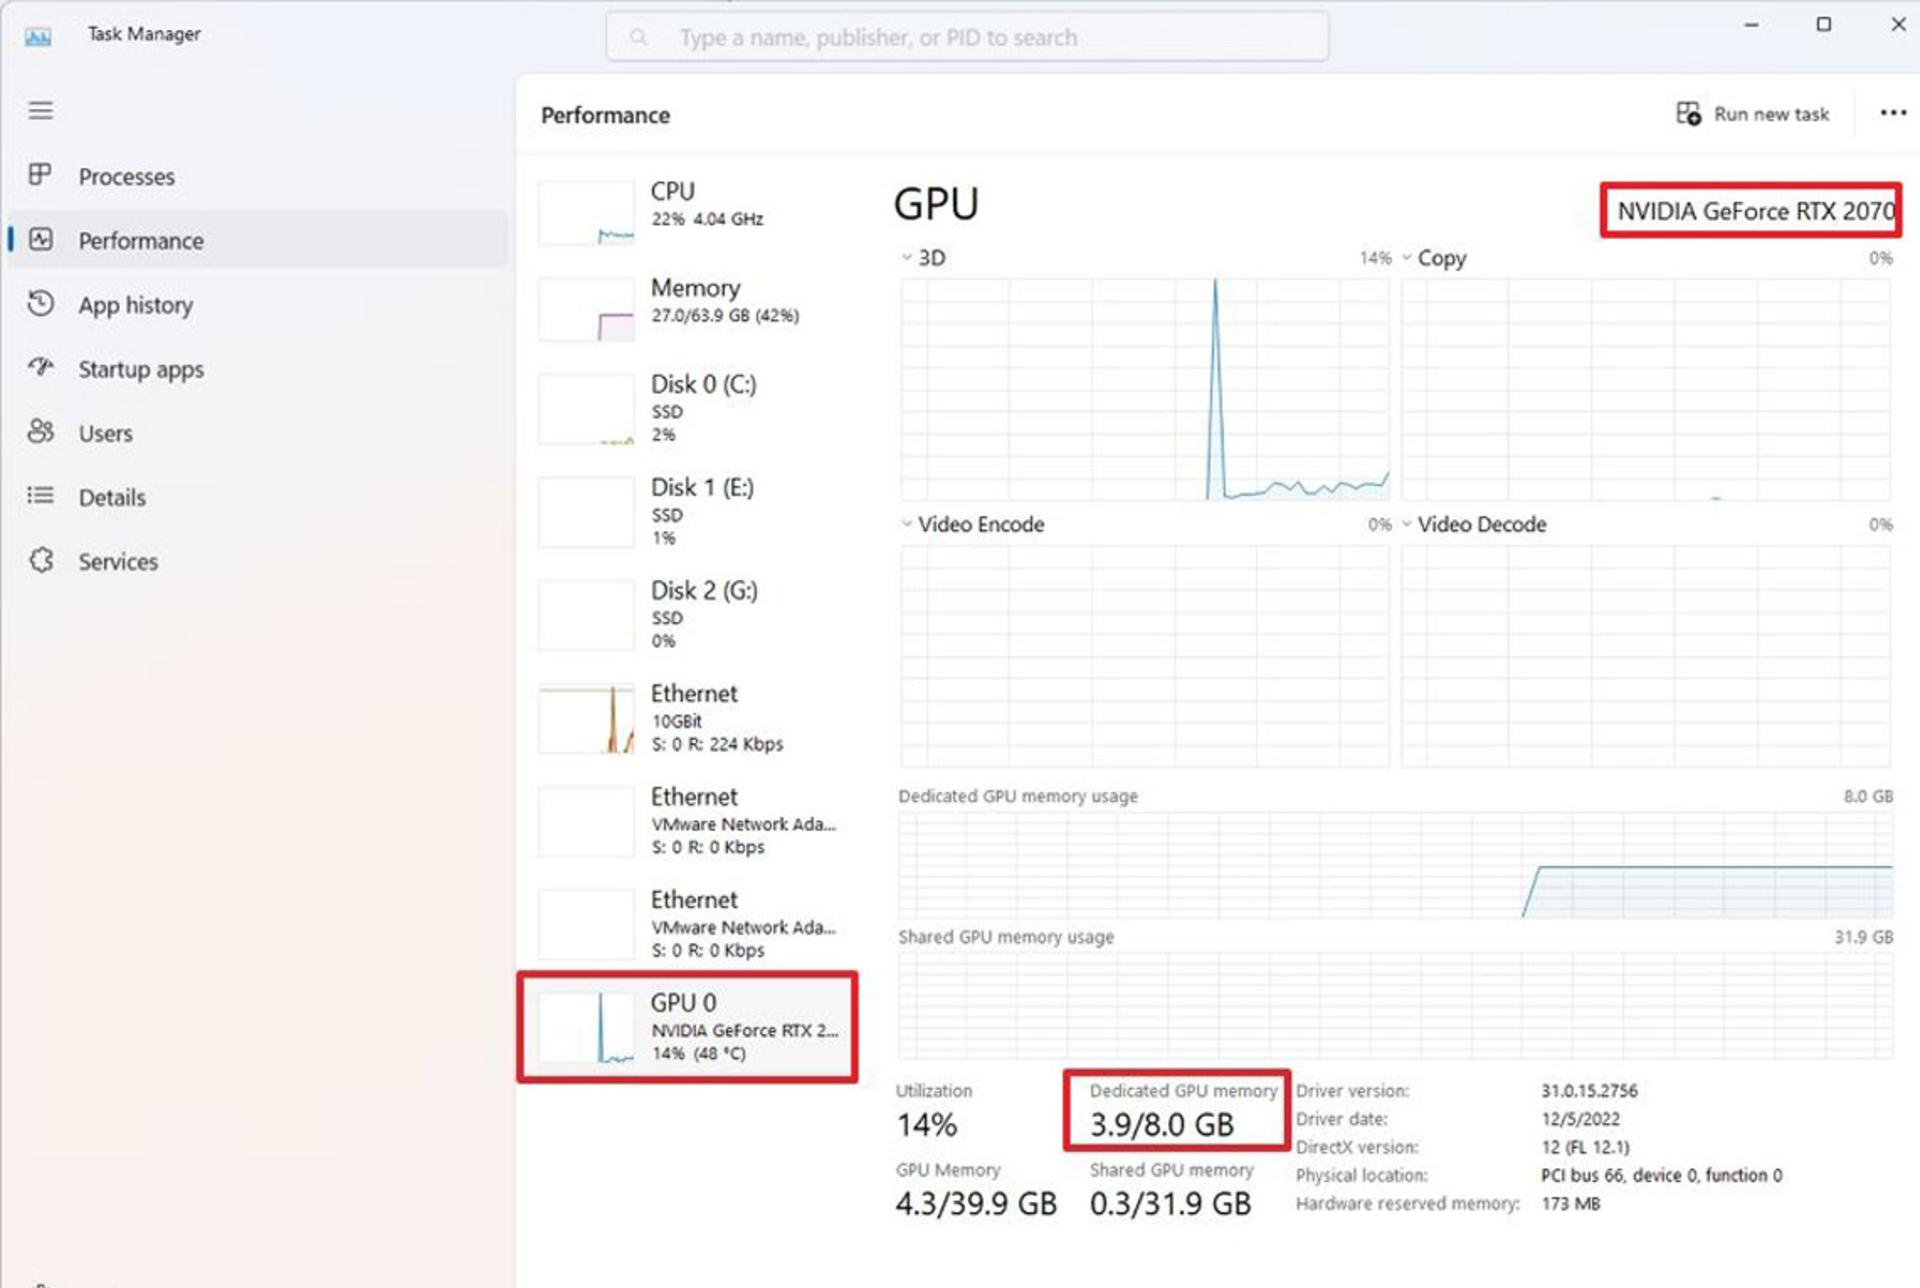Select the 10GBit Ethernet entry
1920x1288 pixels.
tap(687, 717)
